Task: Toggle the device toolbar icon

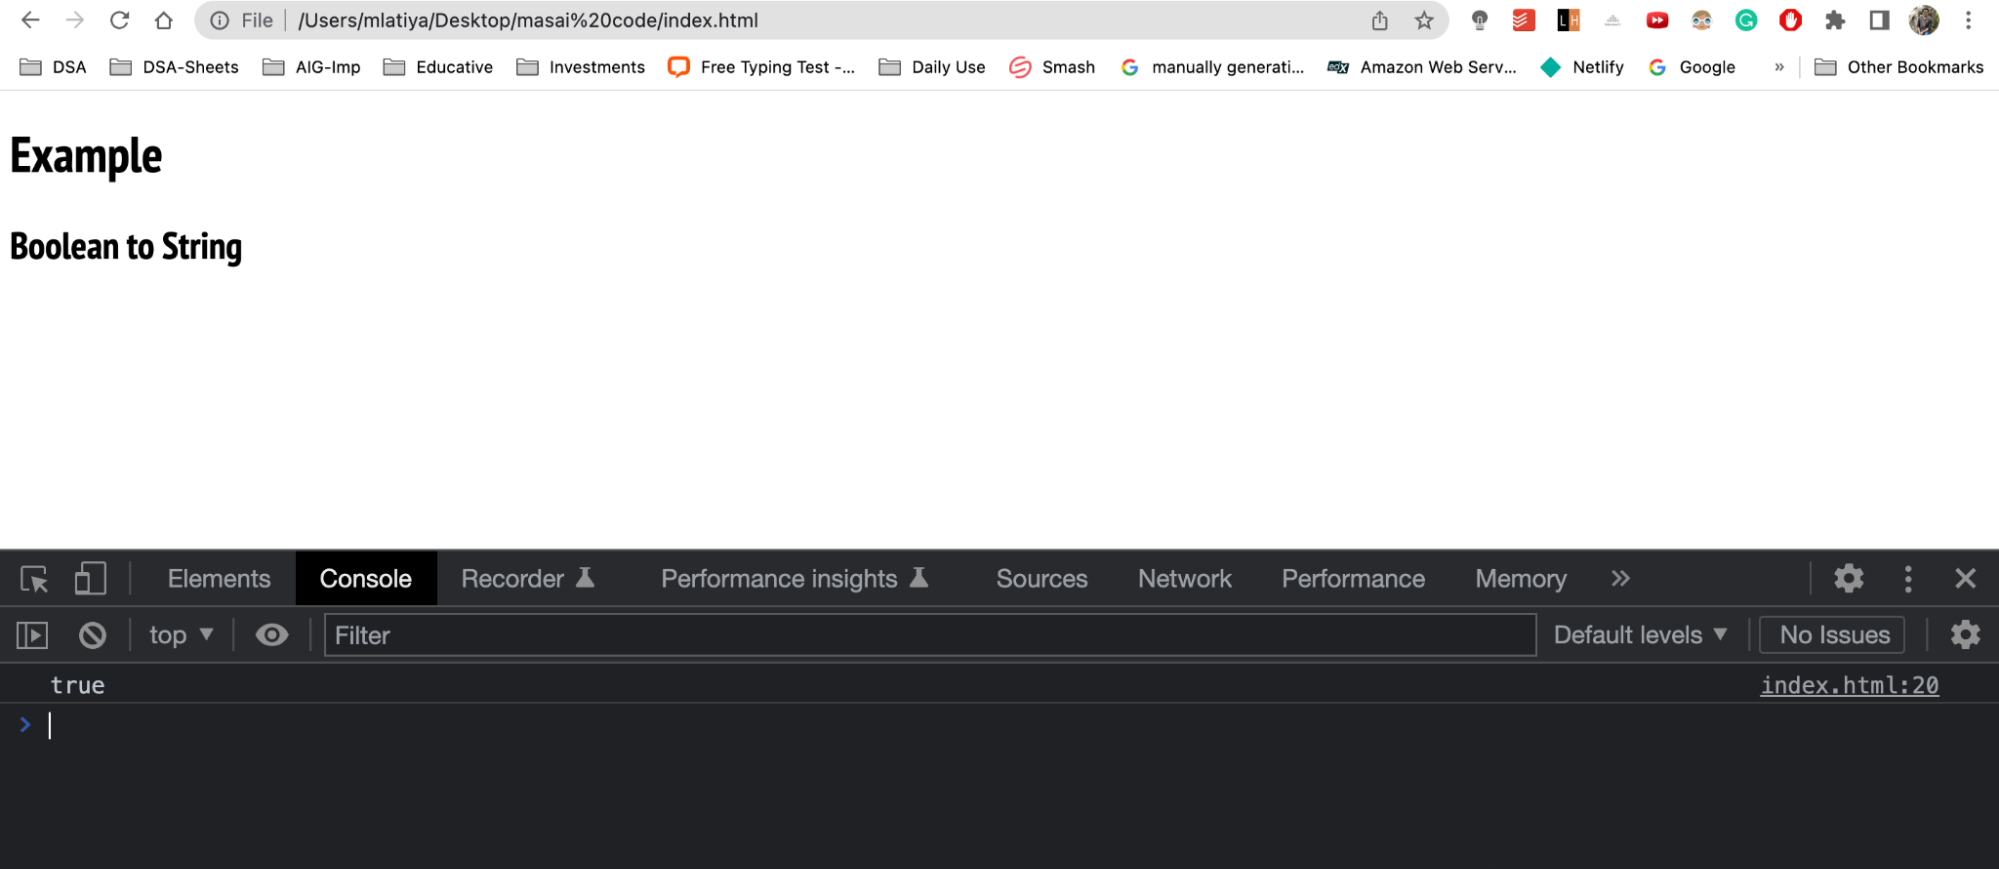Action: (90, 579)
